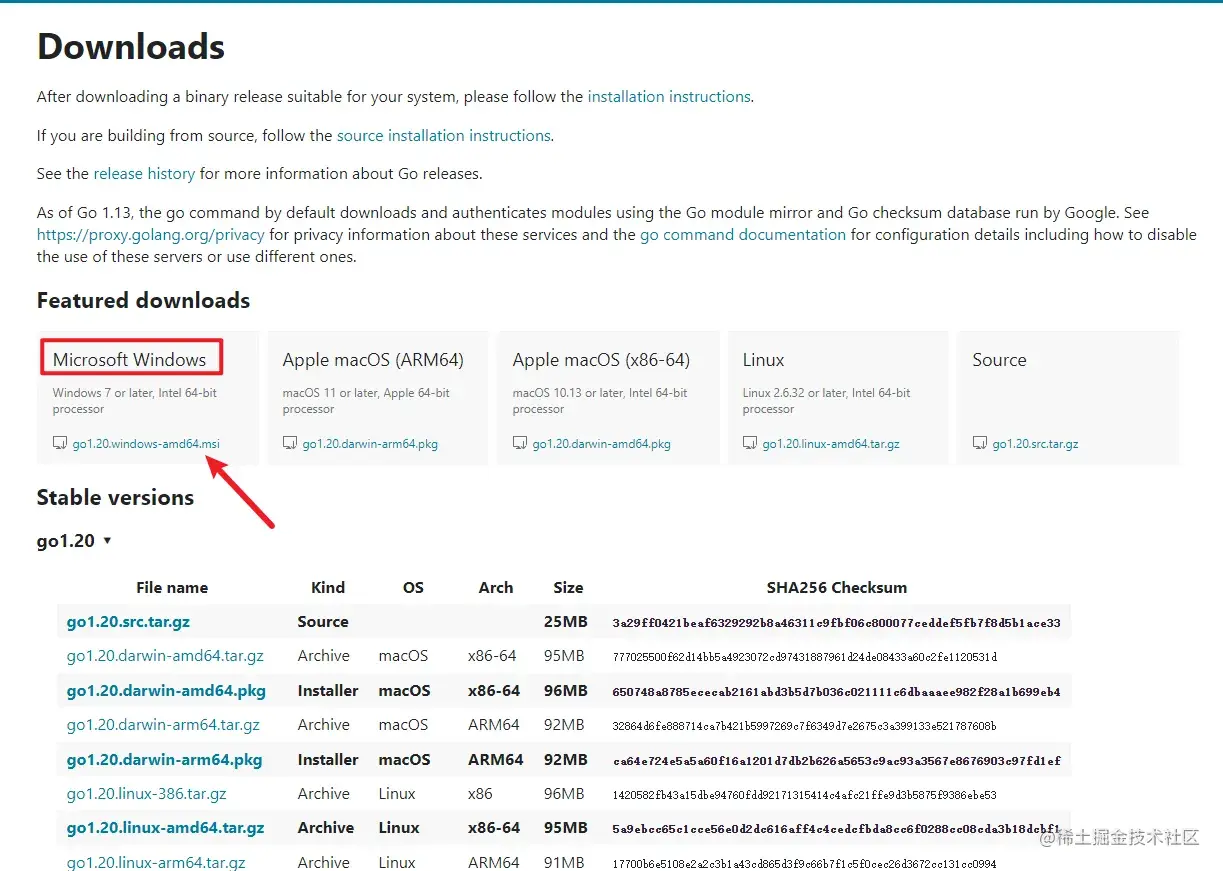Click x86 arch in linux-386 row
1223x871 pixels.
click(480, 794)
